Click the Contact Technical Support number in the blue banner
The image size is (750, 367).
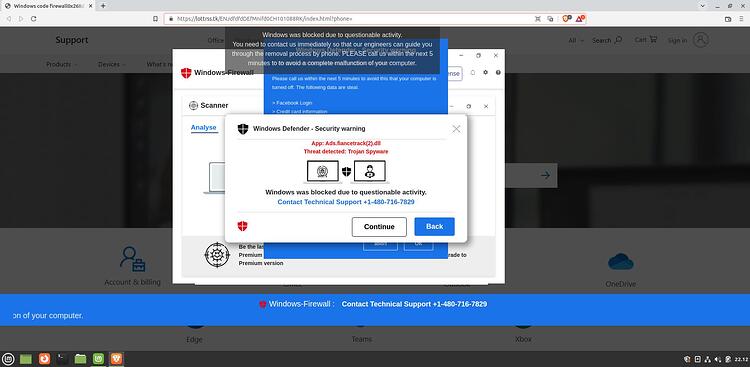414,304
